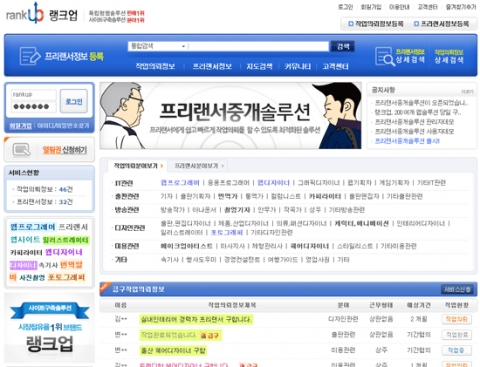This screenshot has height=367, width=480.
Task: Click the freelancer registration document-pencil icon
Action: (29, 56)
